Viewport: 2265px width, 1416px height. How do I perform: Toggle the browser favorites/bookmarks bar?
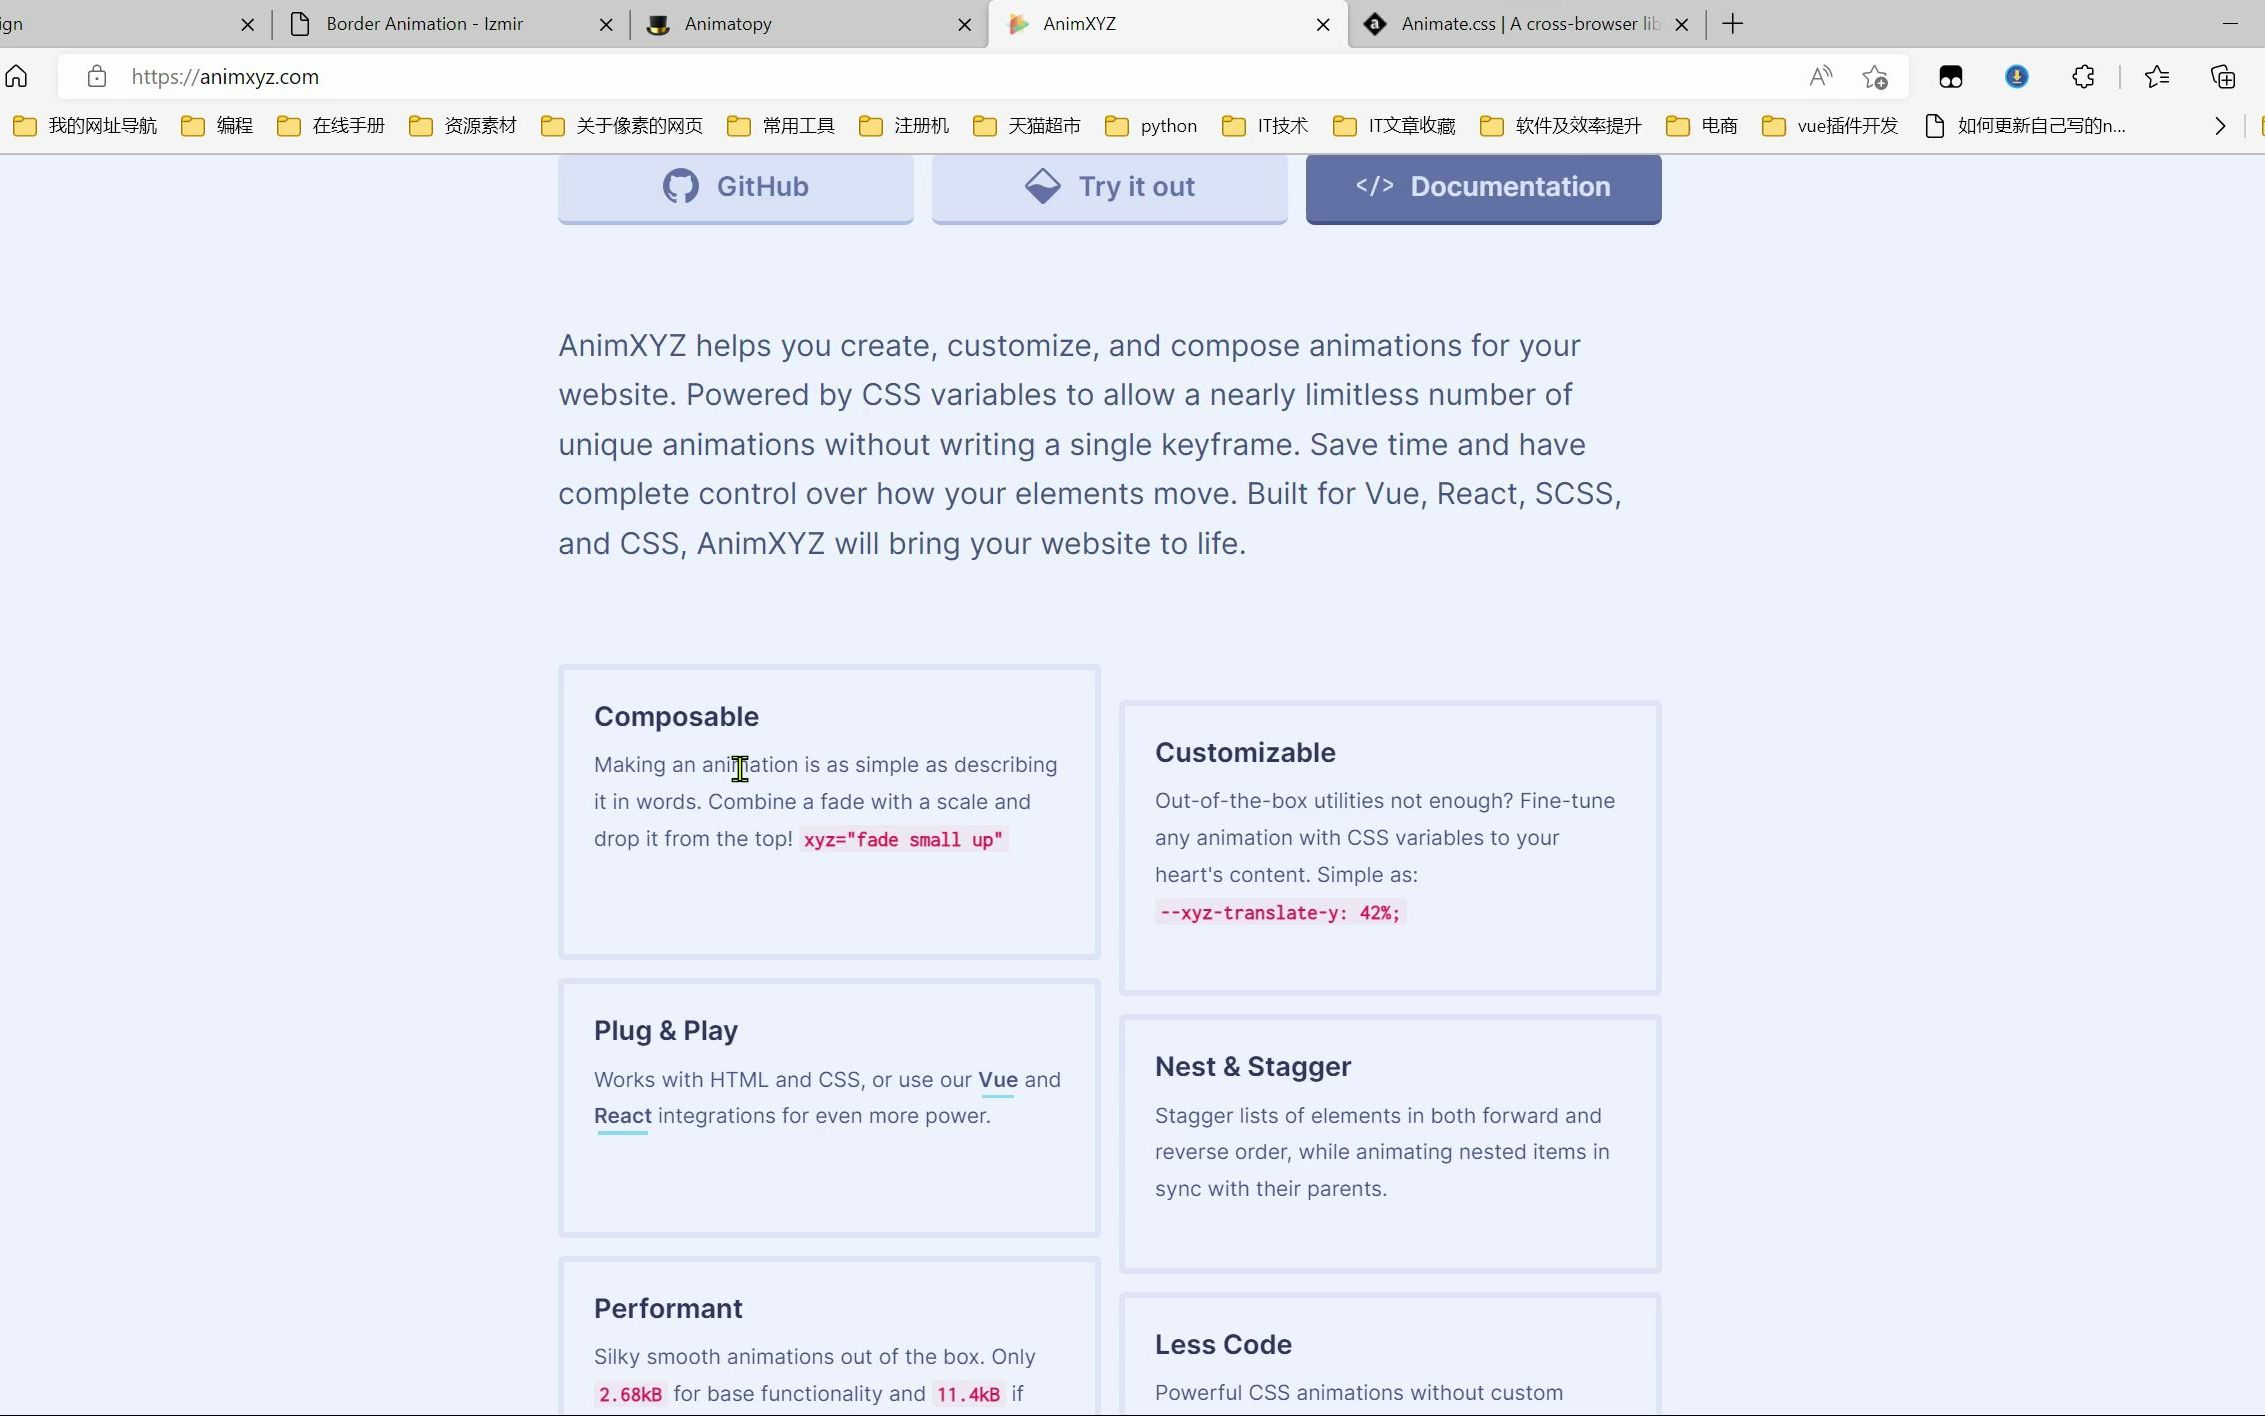click(x=2157, y=75)
